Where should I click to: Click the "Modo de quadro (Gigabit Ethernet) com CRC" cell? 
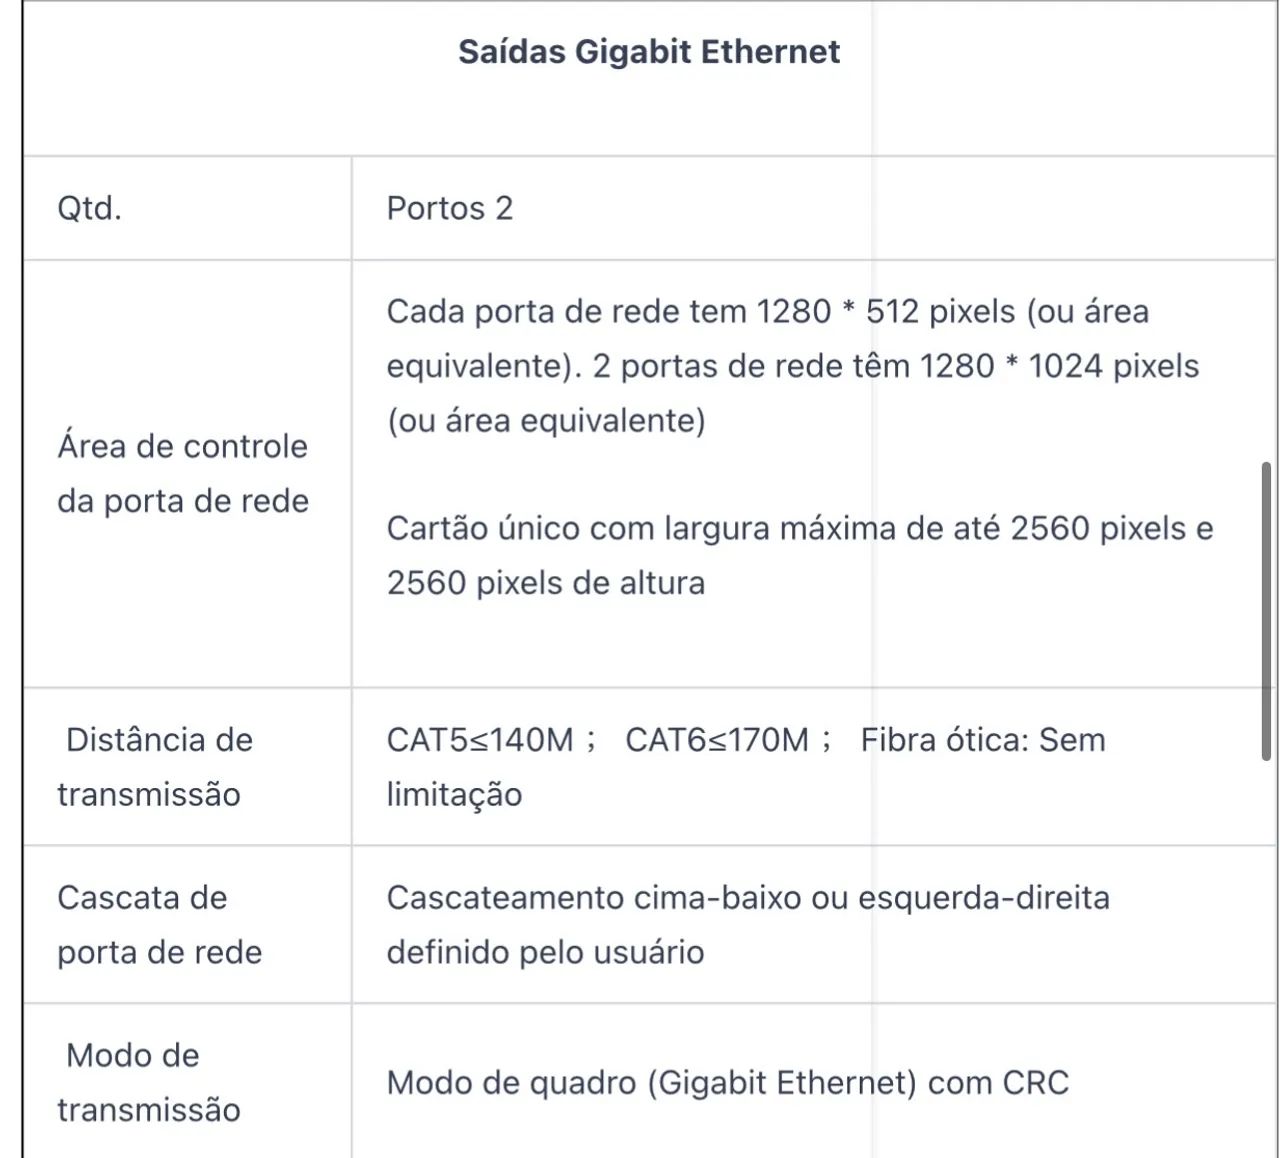pos(728,1082)
